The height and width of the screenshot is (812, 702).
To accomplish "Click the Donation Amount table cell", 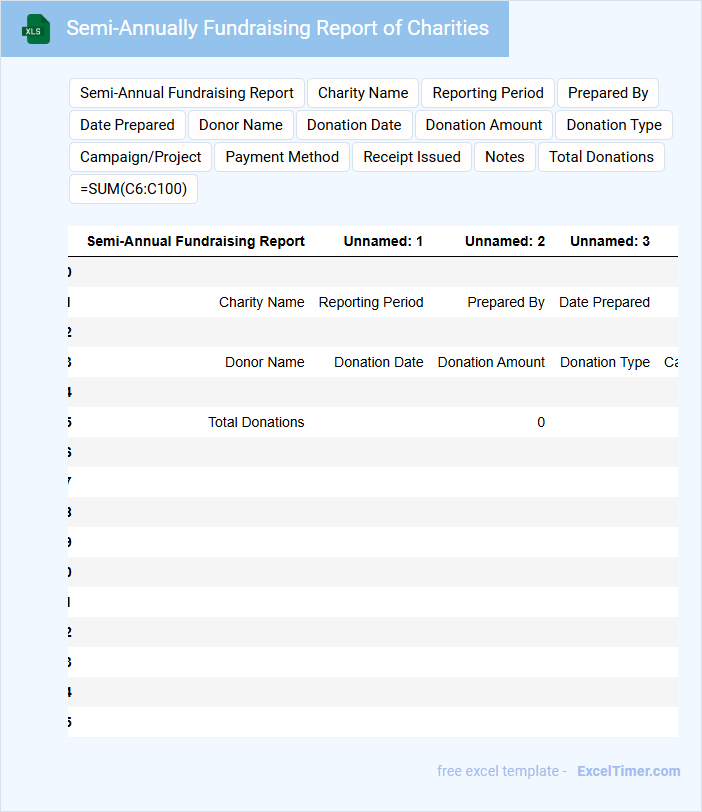I will pyautogui.click(x=491, y=362).
